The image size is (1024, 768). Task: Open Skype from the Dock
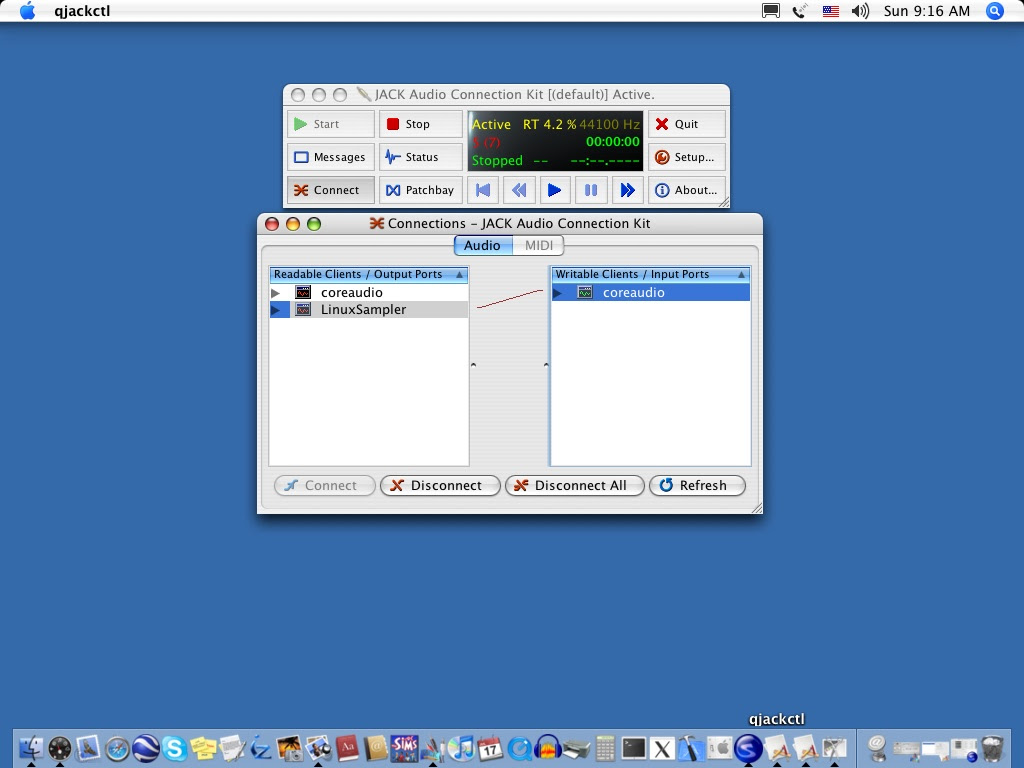click(x=174, y=748)
